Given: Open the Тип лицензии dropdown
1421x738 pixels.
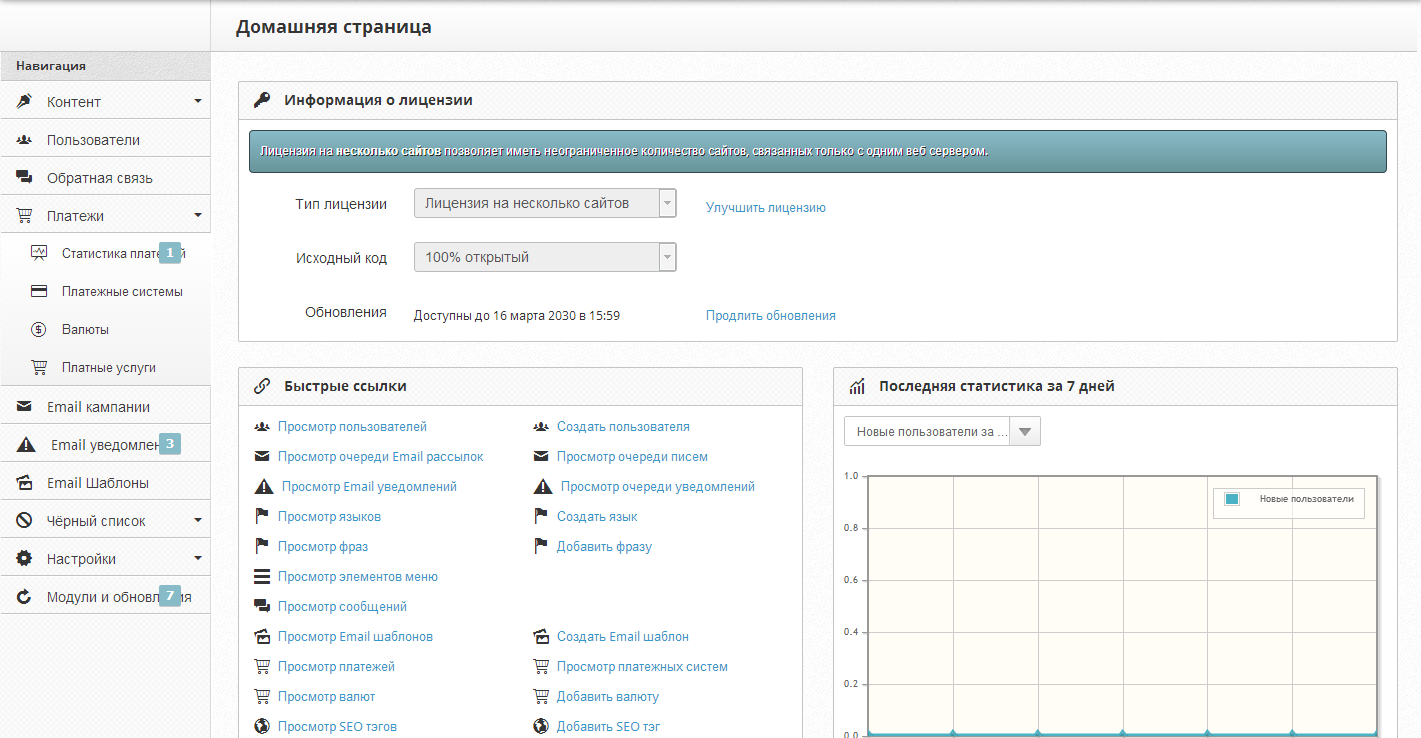Looking at the screenshot, I should tap(545, 203).
